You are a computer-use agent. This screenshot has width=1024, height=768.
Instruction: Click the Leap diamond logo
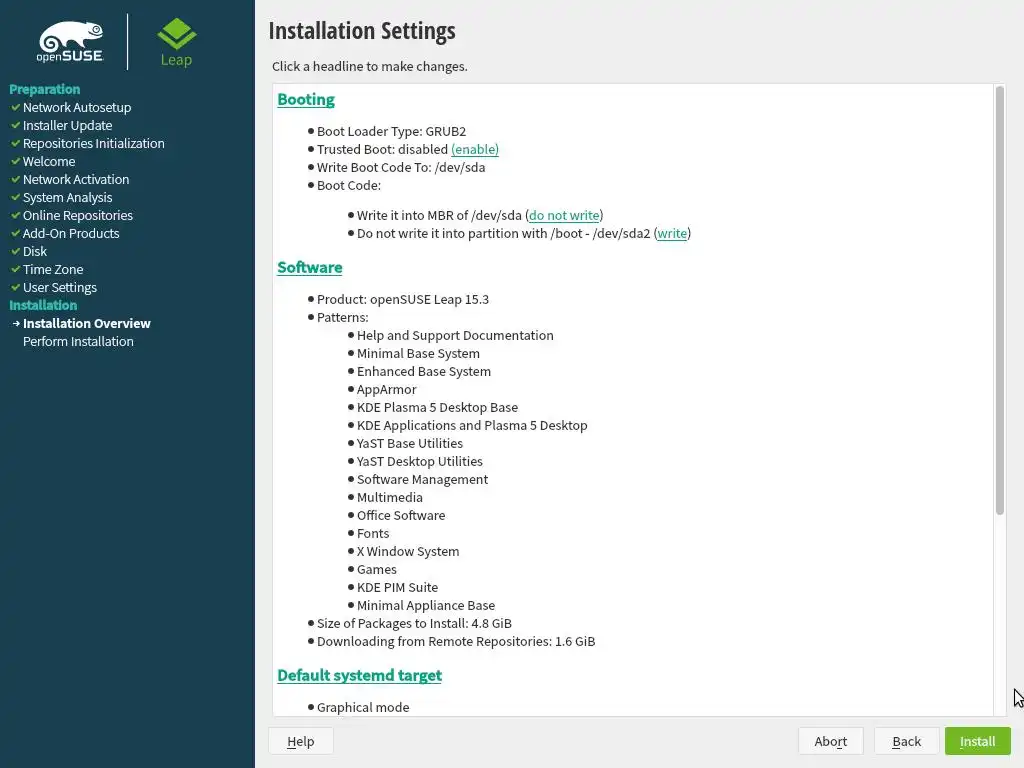click(176, 42)
